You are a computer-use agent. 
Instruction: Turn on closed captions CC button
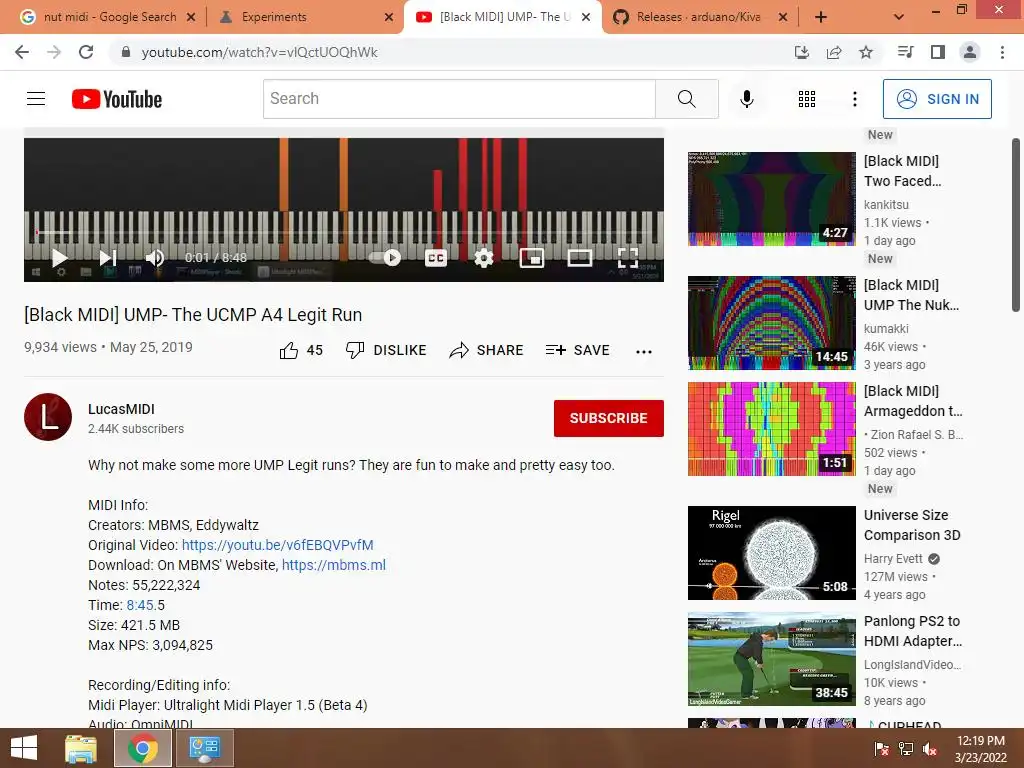coord(436,258)
